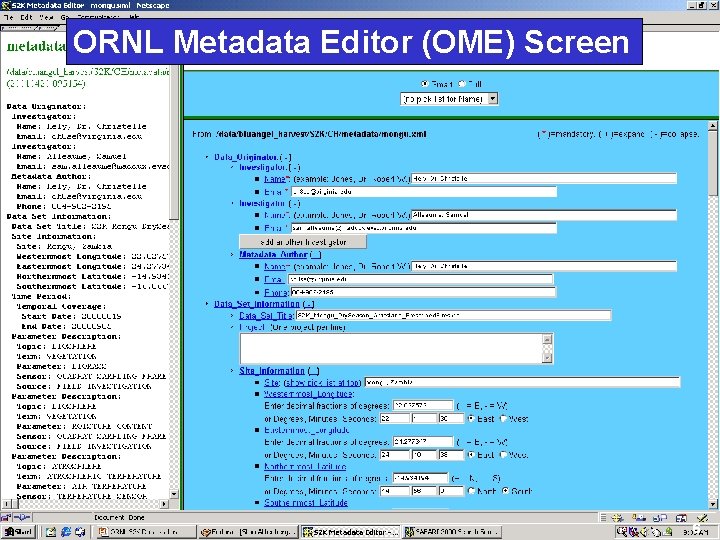Click the left metadata pane's scroll-down arrow
The width and height of the screenshot is (720, 540).
174,494
